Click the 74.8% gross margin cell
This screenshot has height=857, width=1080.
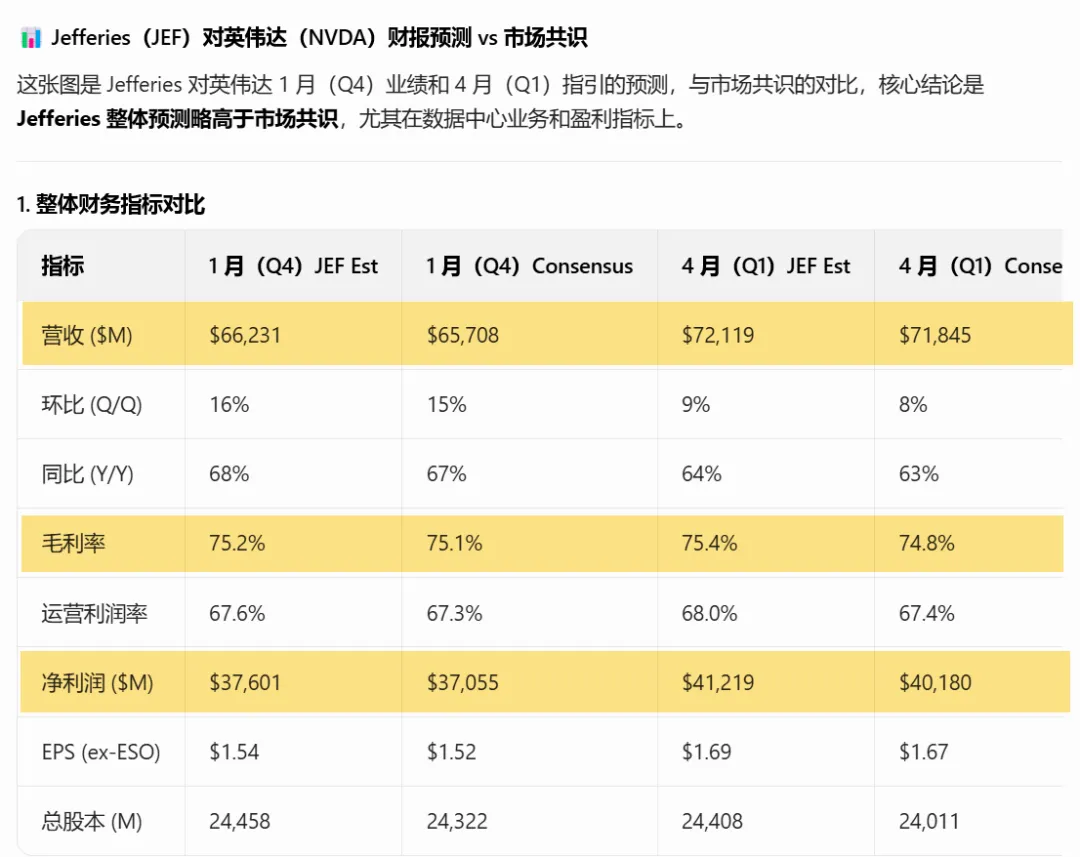926,544
